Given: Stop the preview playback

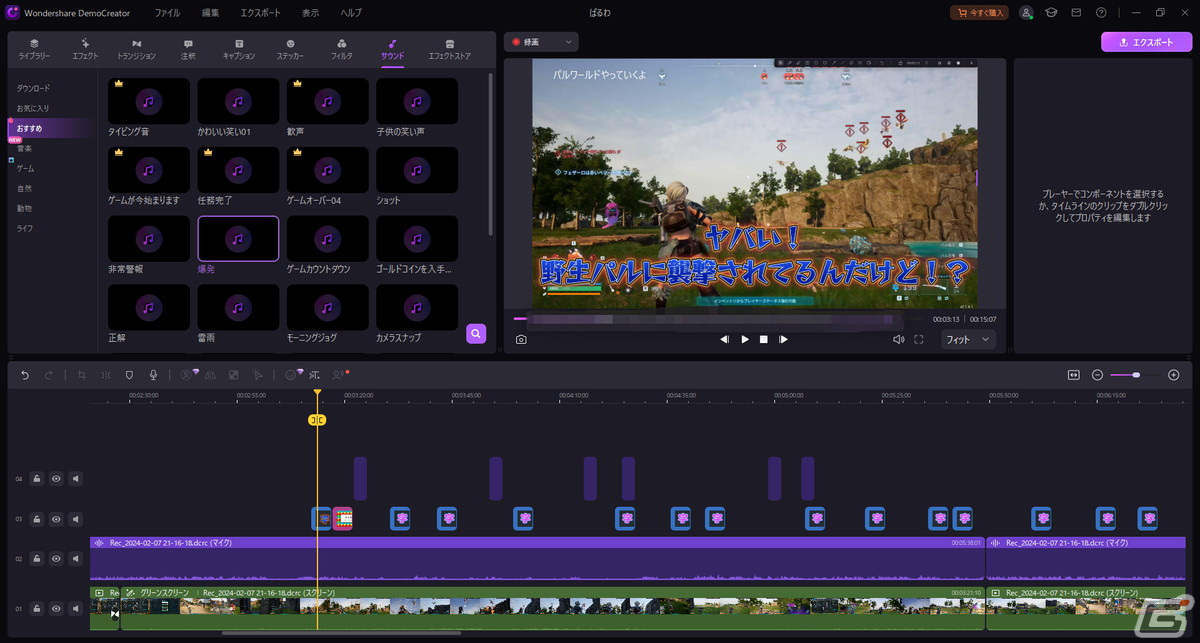Looking at the screenshot, I should coord(764,339).
